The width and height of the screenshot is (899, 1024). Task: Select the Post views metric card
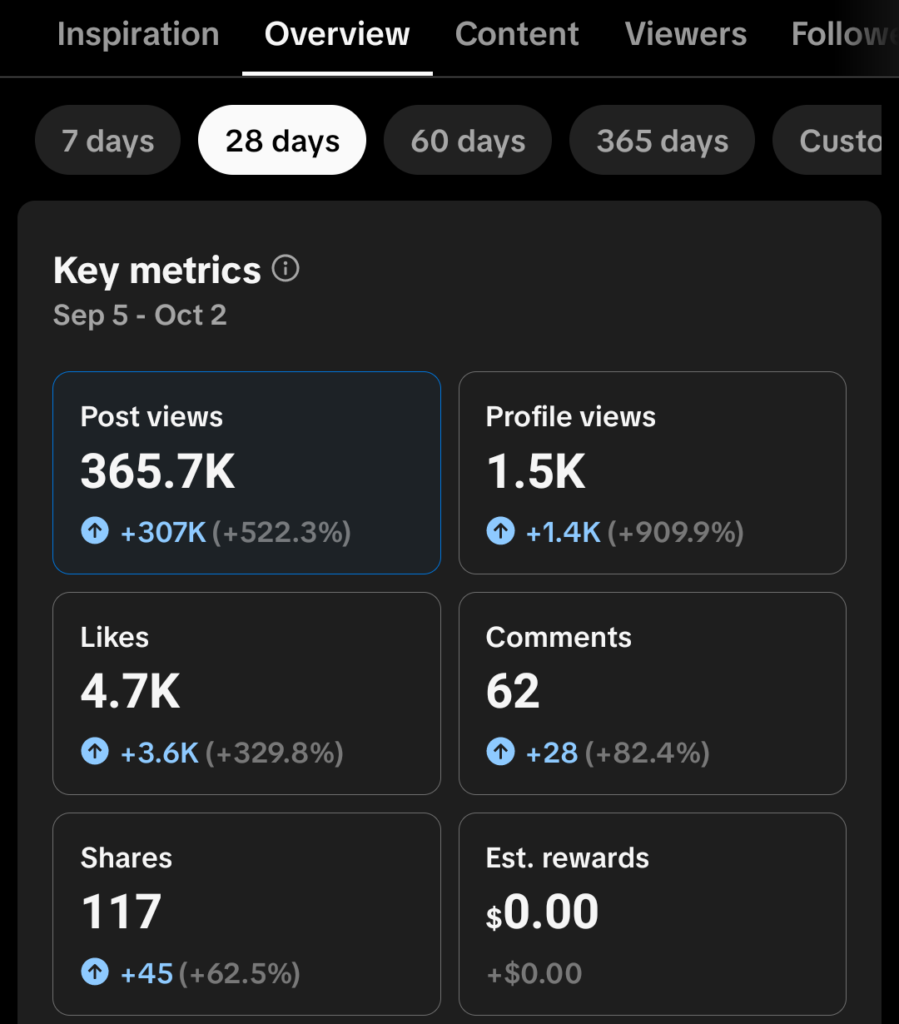pos(247,473)
